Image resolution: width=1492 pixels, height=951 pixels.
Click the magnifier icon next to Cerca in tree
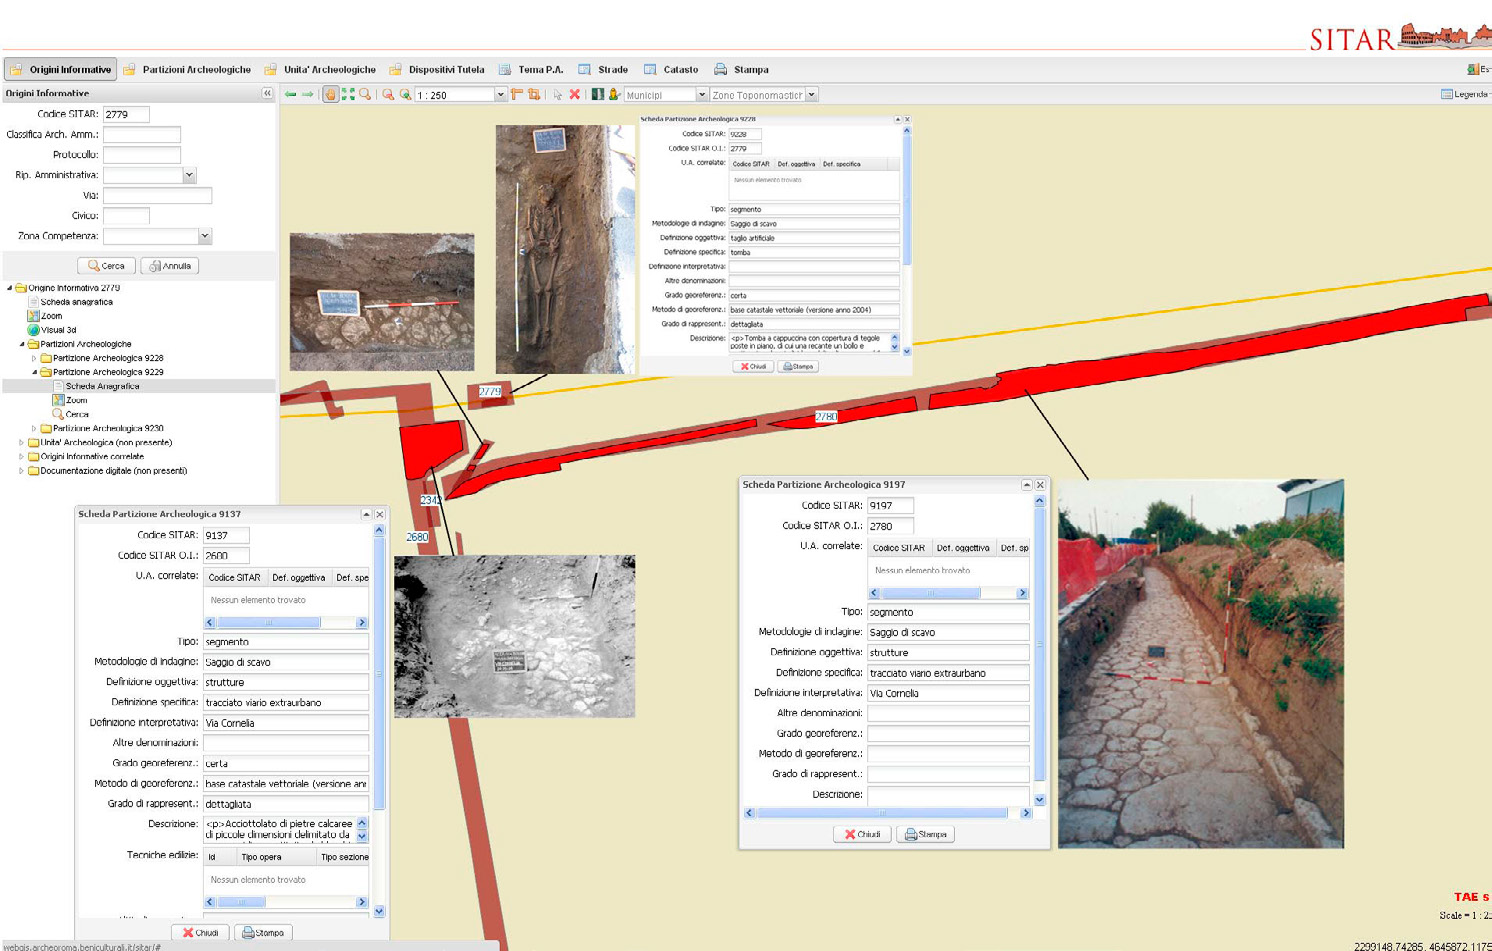[x=58, y=414]
